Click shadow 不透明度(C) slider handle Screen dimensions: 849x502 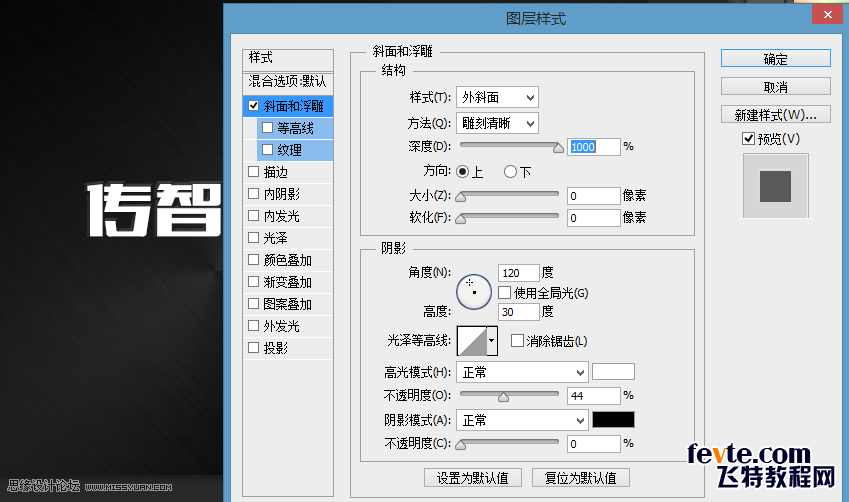[461, 445]
